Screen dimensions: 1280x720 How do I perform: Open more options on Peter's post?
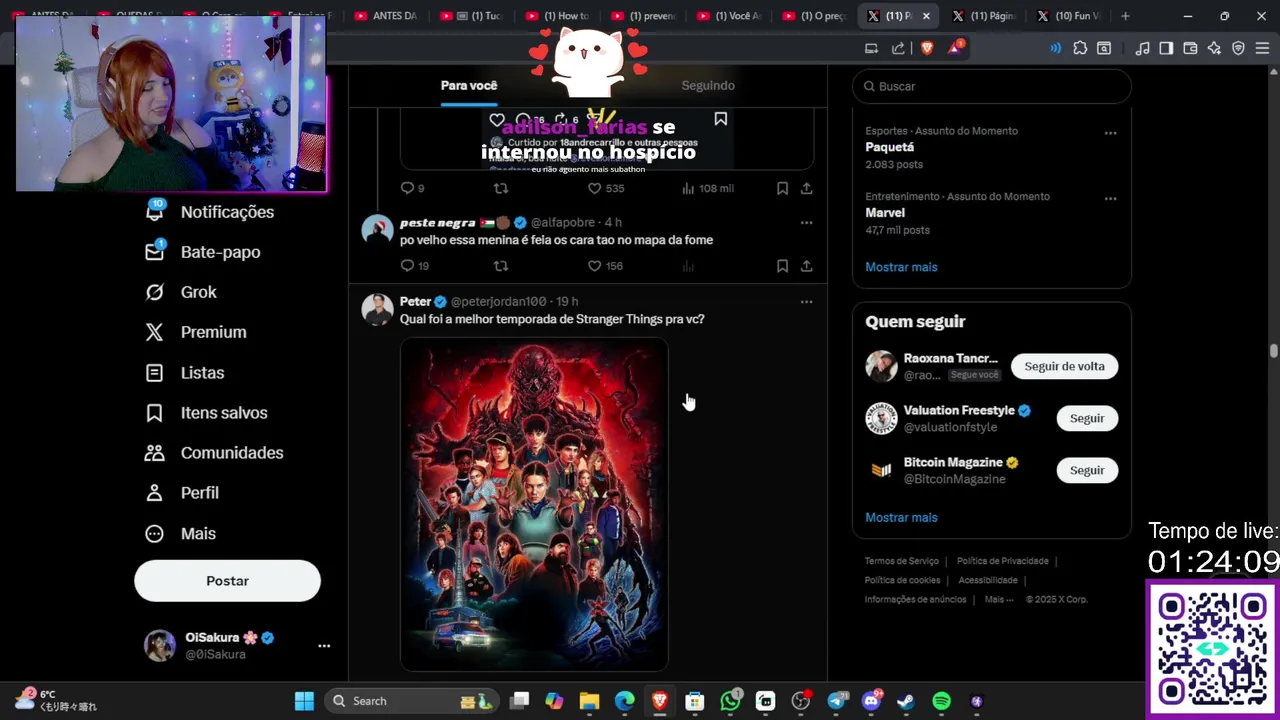[806, 302]
